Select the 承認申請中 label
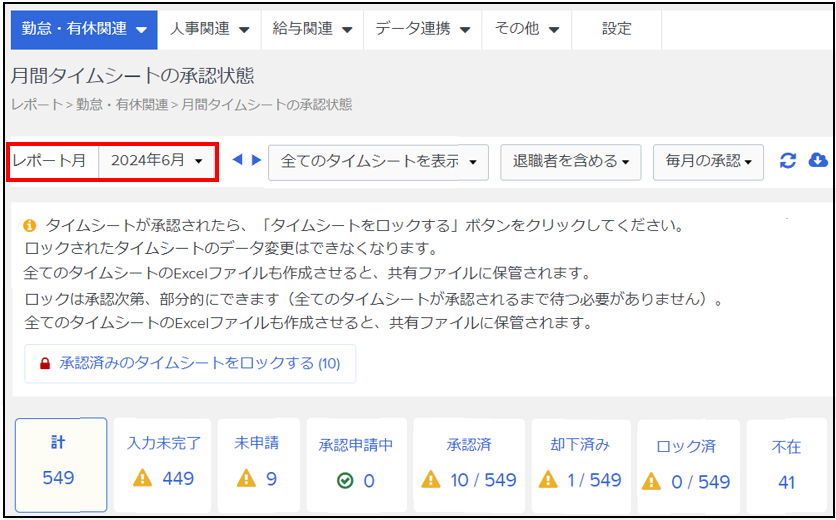 (x=356, y=445)
